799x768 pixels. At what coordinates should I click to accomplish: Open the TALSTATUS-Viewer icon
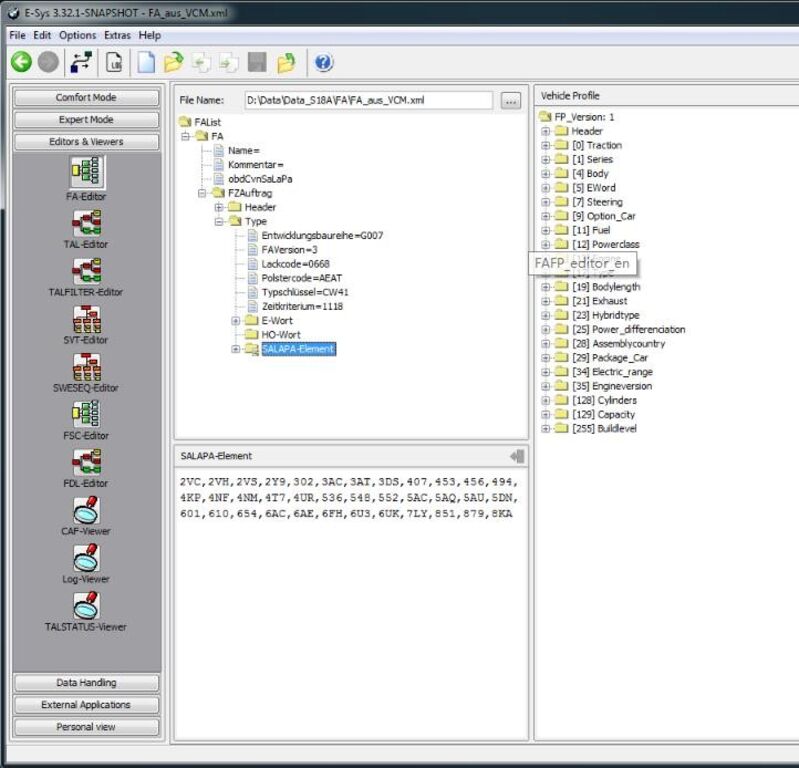[x=87, y=605]
